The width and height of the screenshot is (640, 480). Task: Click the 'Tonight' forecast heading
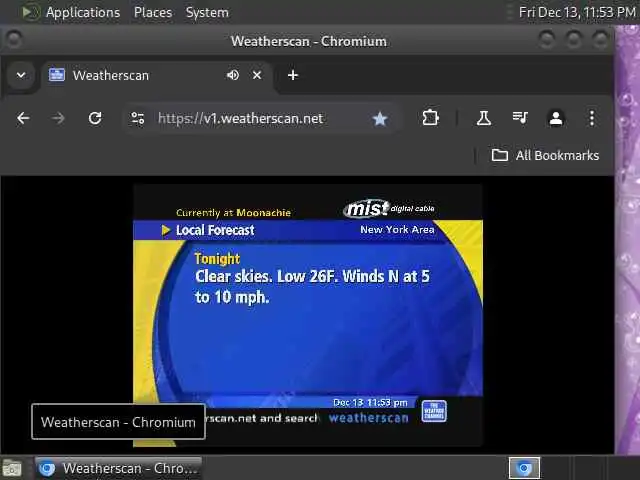[217, 259]
